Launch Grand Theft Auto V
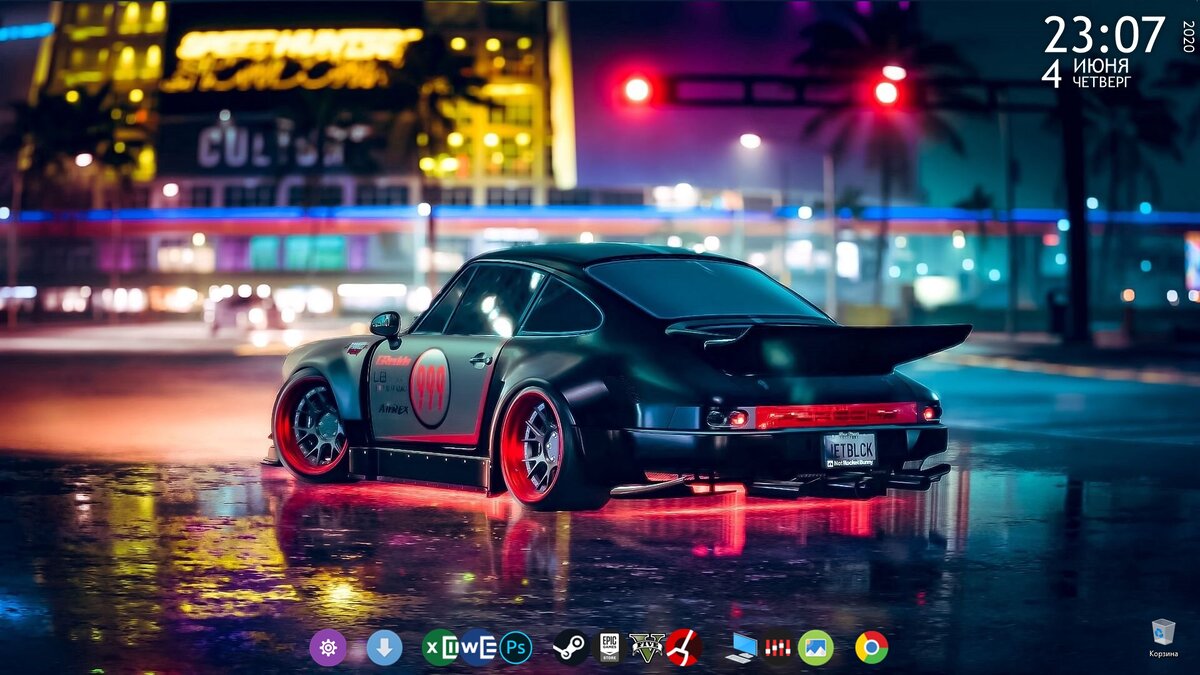This screenshot has height=675, width=1200. tap(647, 648)
